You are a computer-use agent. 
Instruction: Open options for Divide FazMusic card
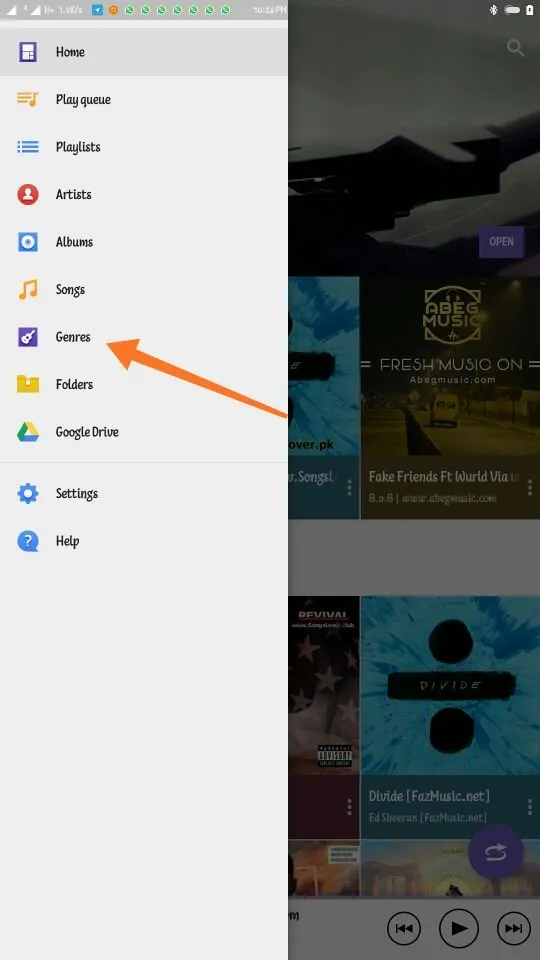click(530, 807)
